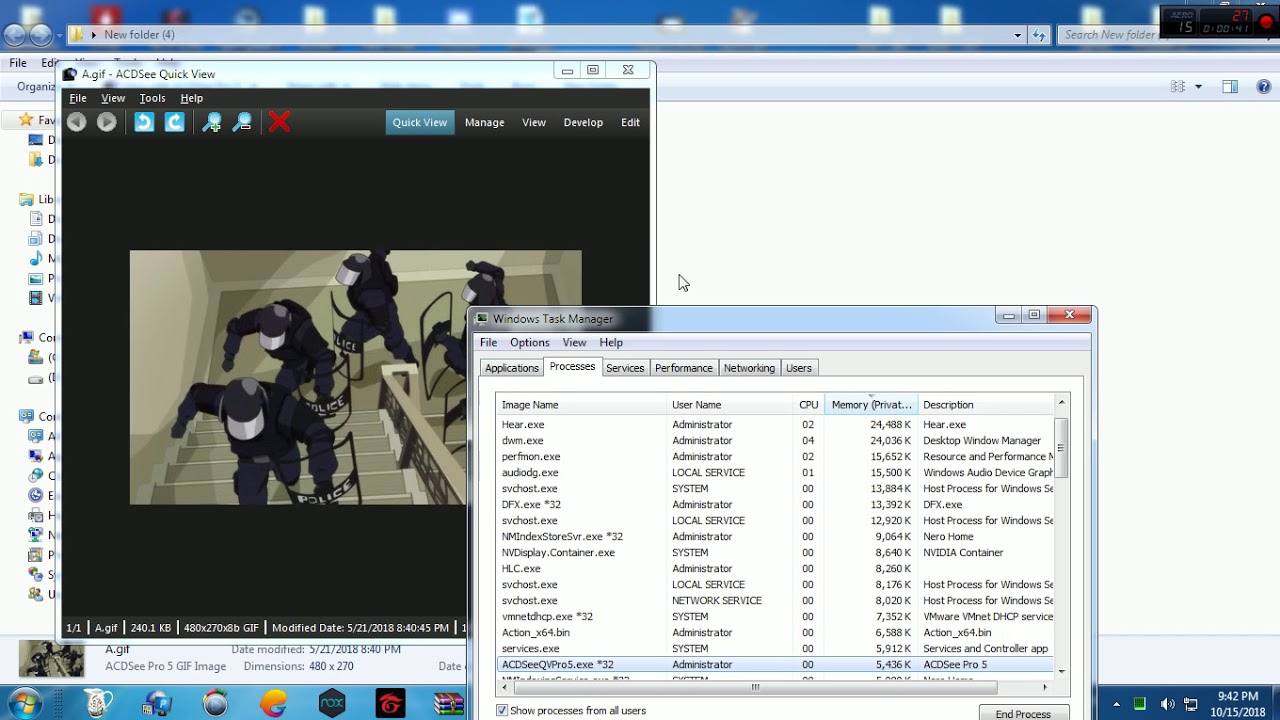Click the A.gif thumbnail in details pane
Image resolution: width=1280 pixels, height=720 pixels.
tap(53, 659)
